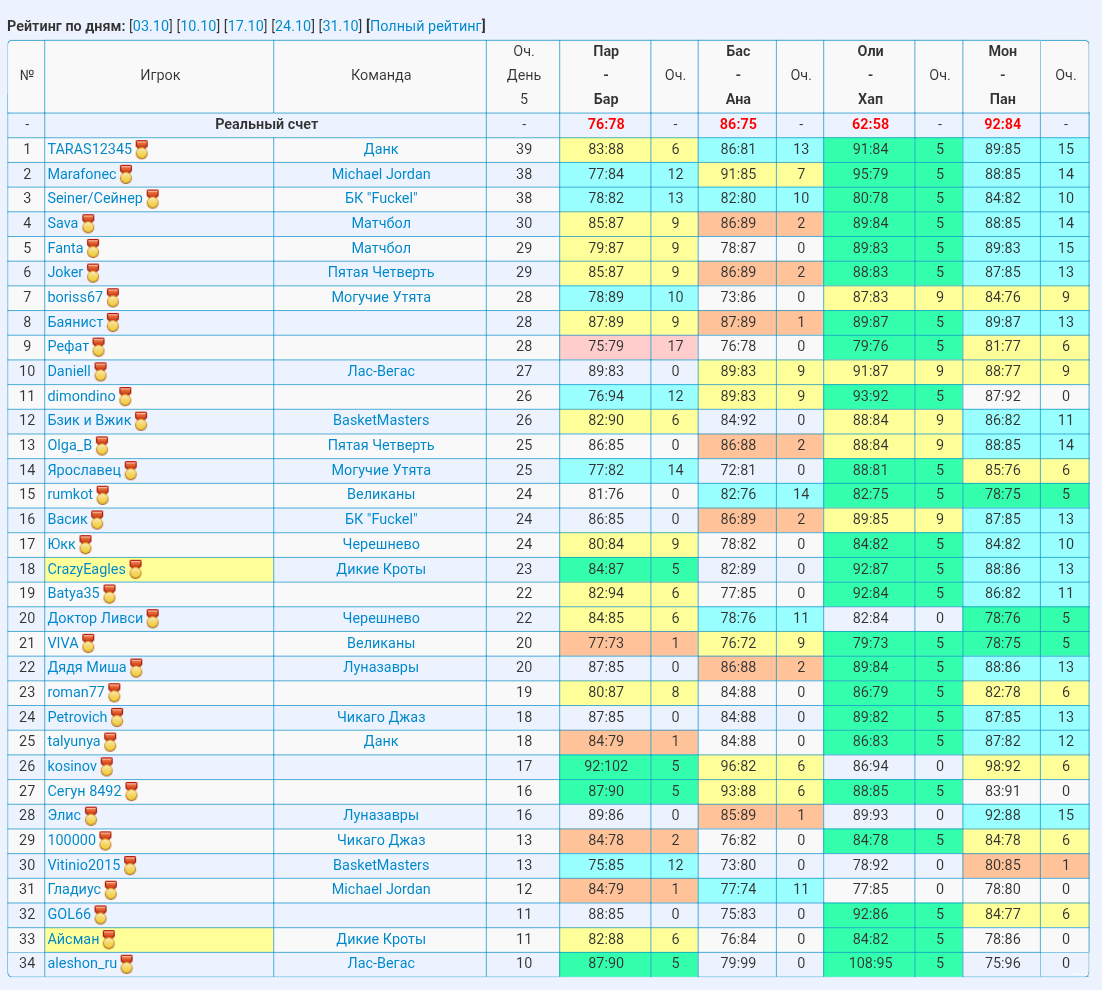
Task: Click the pink 75:79 prediction cell of Рефат
Action: click(x=606, y=346)
